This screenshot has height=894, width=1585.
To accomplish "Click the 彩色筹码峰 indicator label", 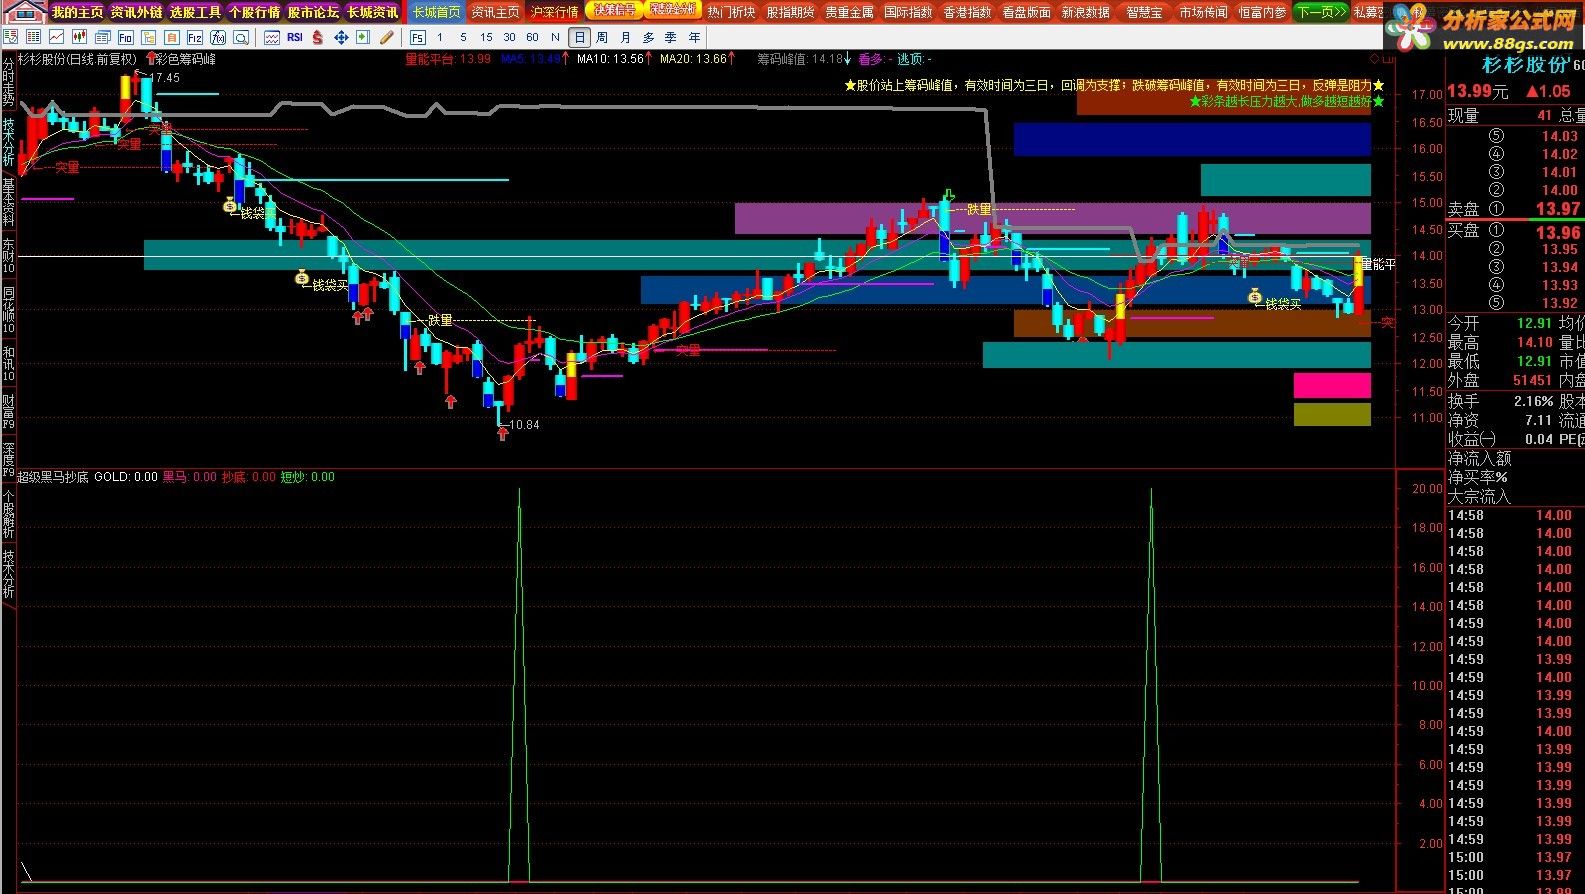I will [185, 59].
